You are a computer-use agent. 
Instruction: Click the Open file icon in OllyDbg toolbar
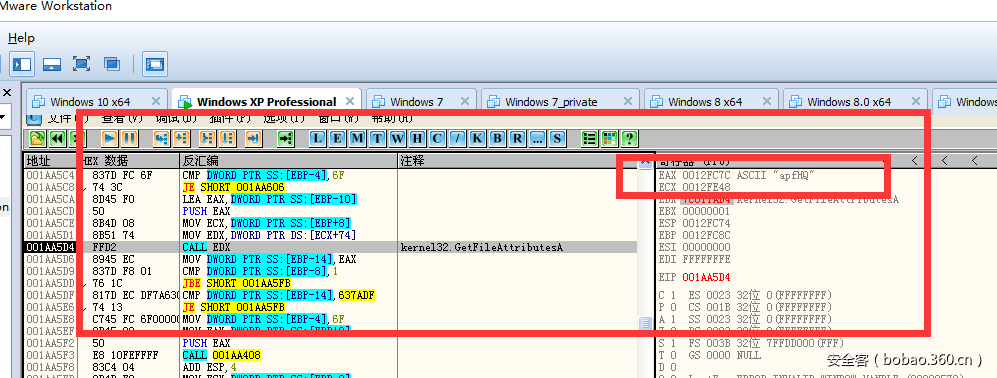click(37, 138)
